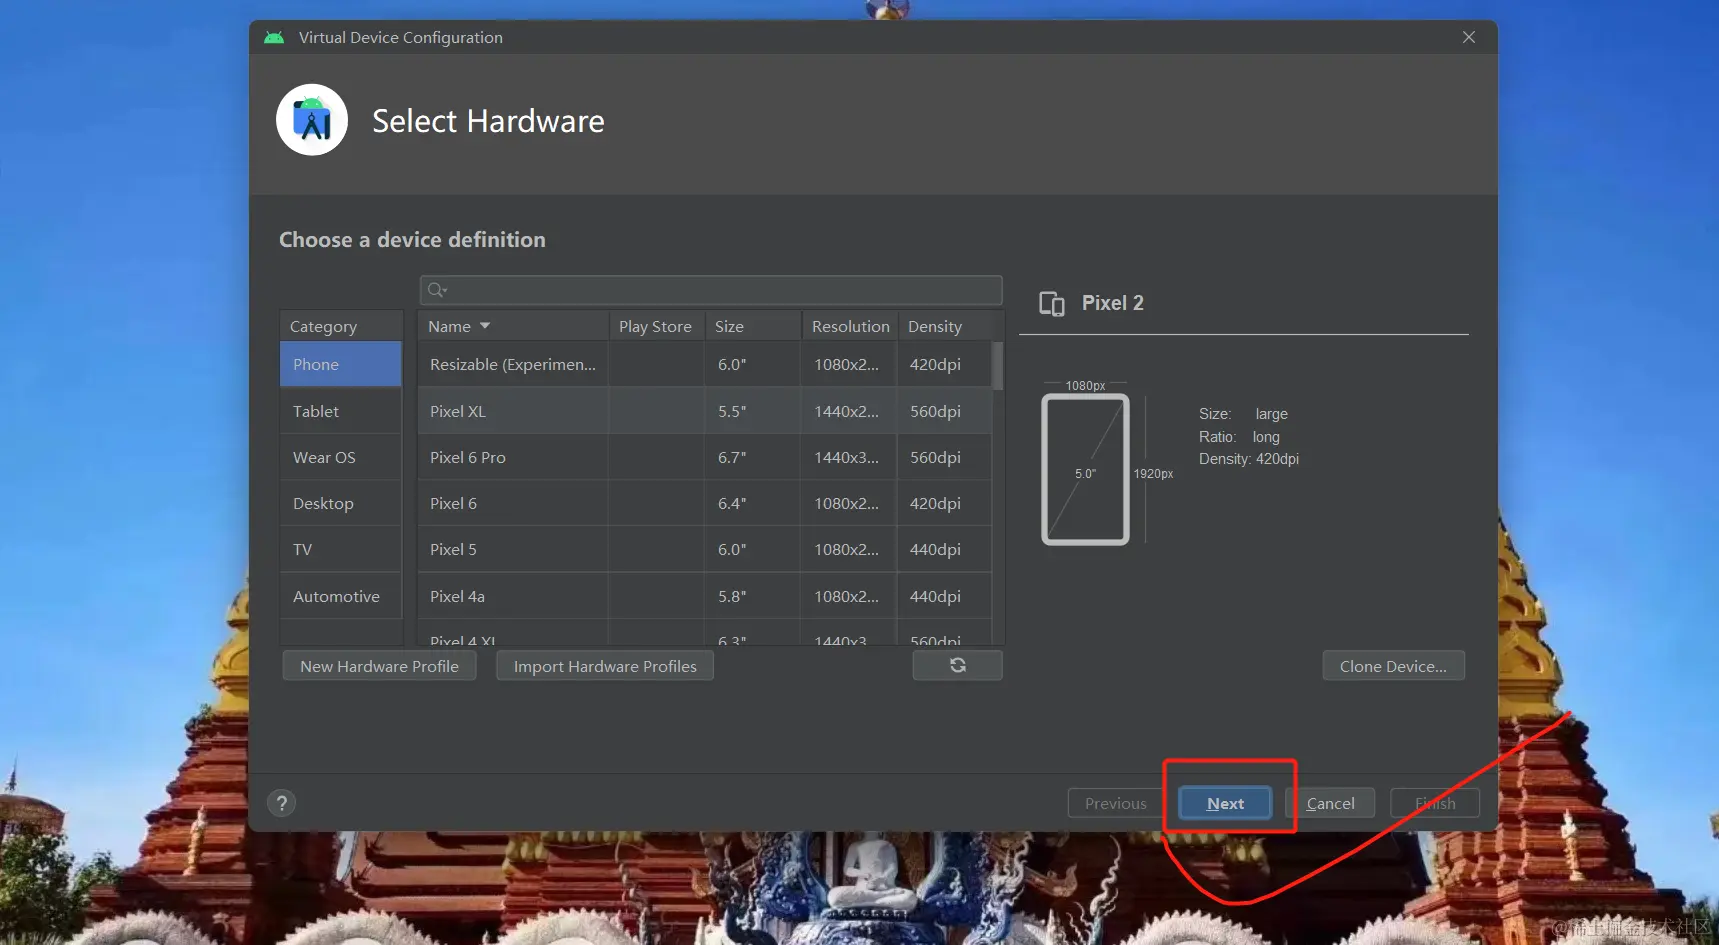Click the refresh device list icon button

tap(957, 666)
